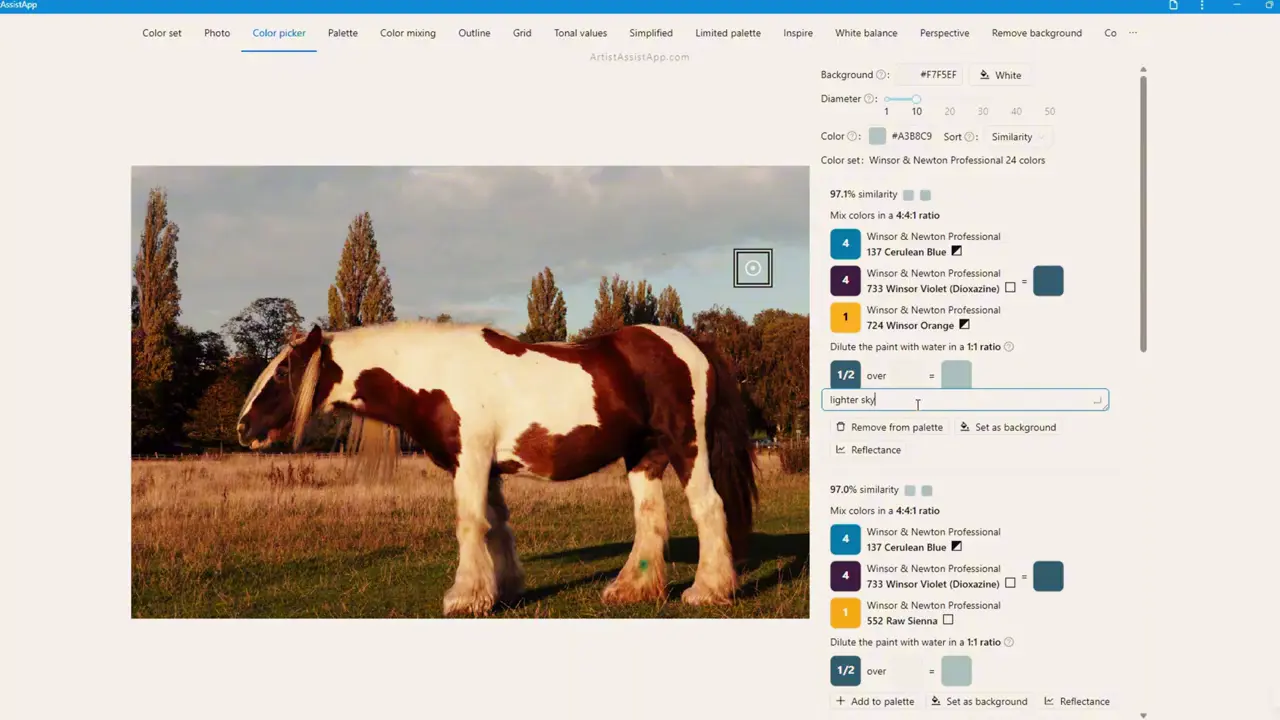Open the Reflectance chart for the top mix
This screenshot has height=720, width=1280.
click(x=868, y=449)
